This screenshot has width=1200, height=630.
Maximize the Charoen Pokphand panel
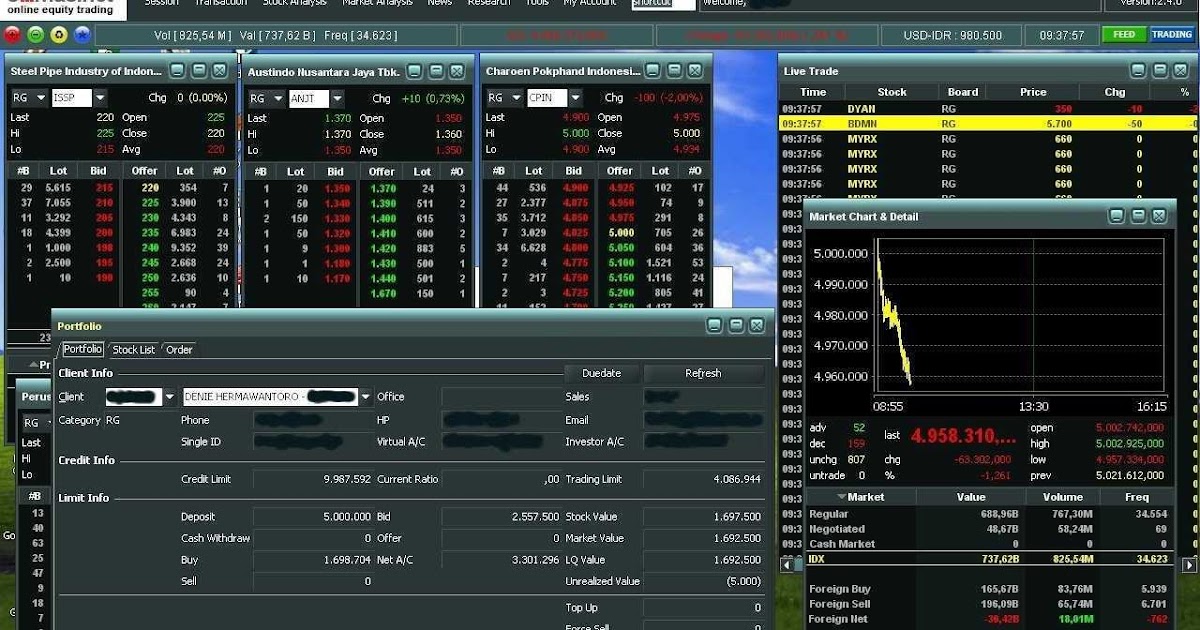click(x=674, y=71)
